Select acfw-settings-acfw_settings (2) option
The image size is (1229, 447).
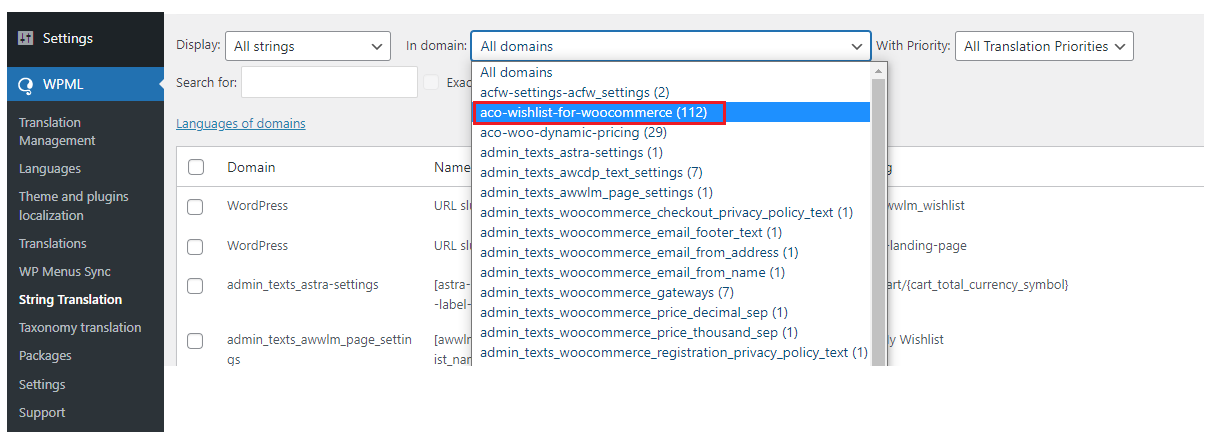click(671, 92)
